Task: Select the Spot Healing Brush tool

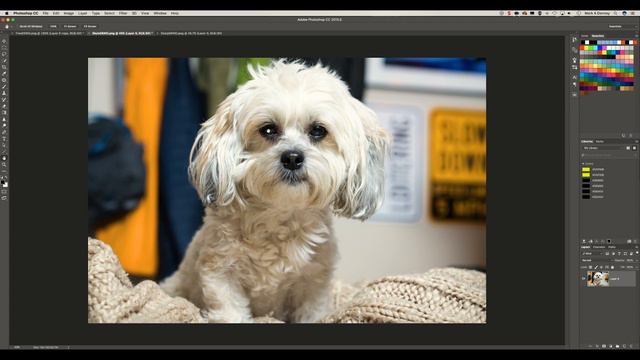Action: (x=4, y=80)
